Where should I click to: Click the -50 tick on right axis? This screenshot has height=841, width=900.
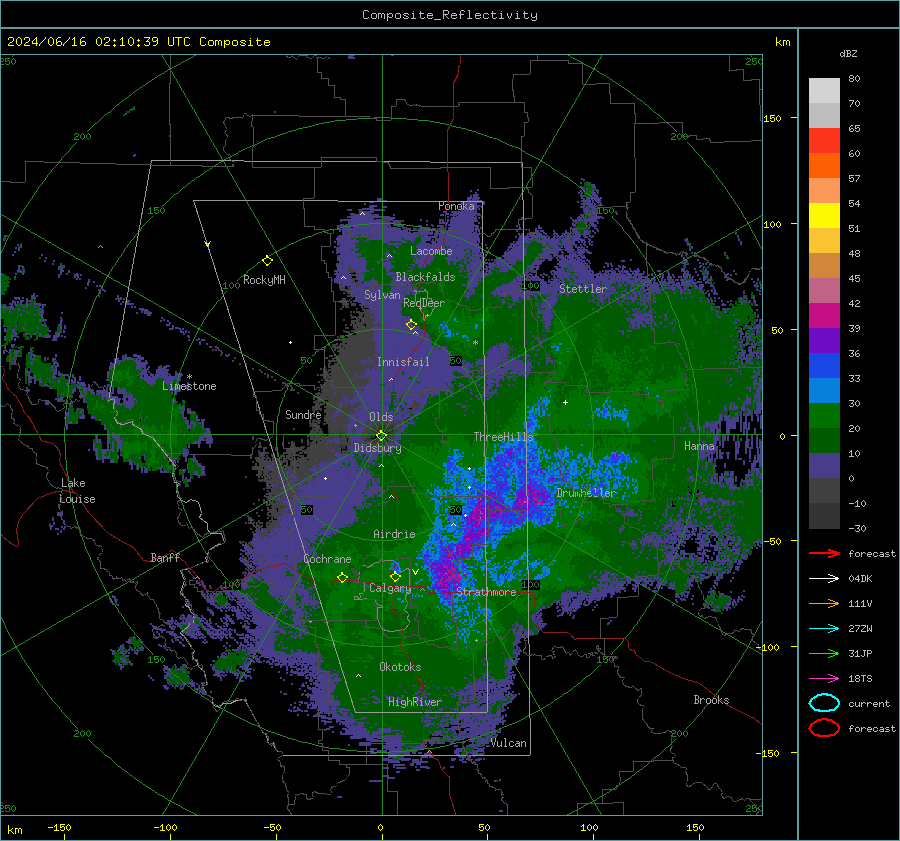[773, 541]
